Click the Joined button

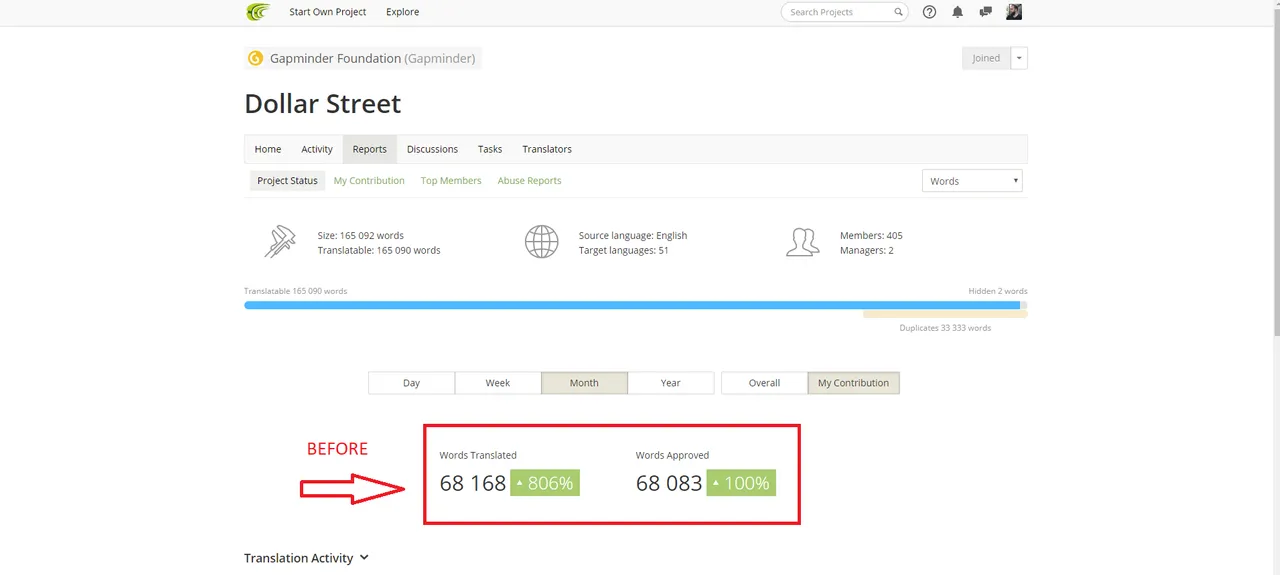coord(986,58)
